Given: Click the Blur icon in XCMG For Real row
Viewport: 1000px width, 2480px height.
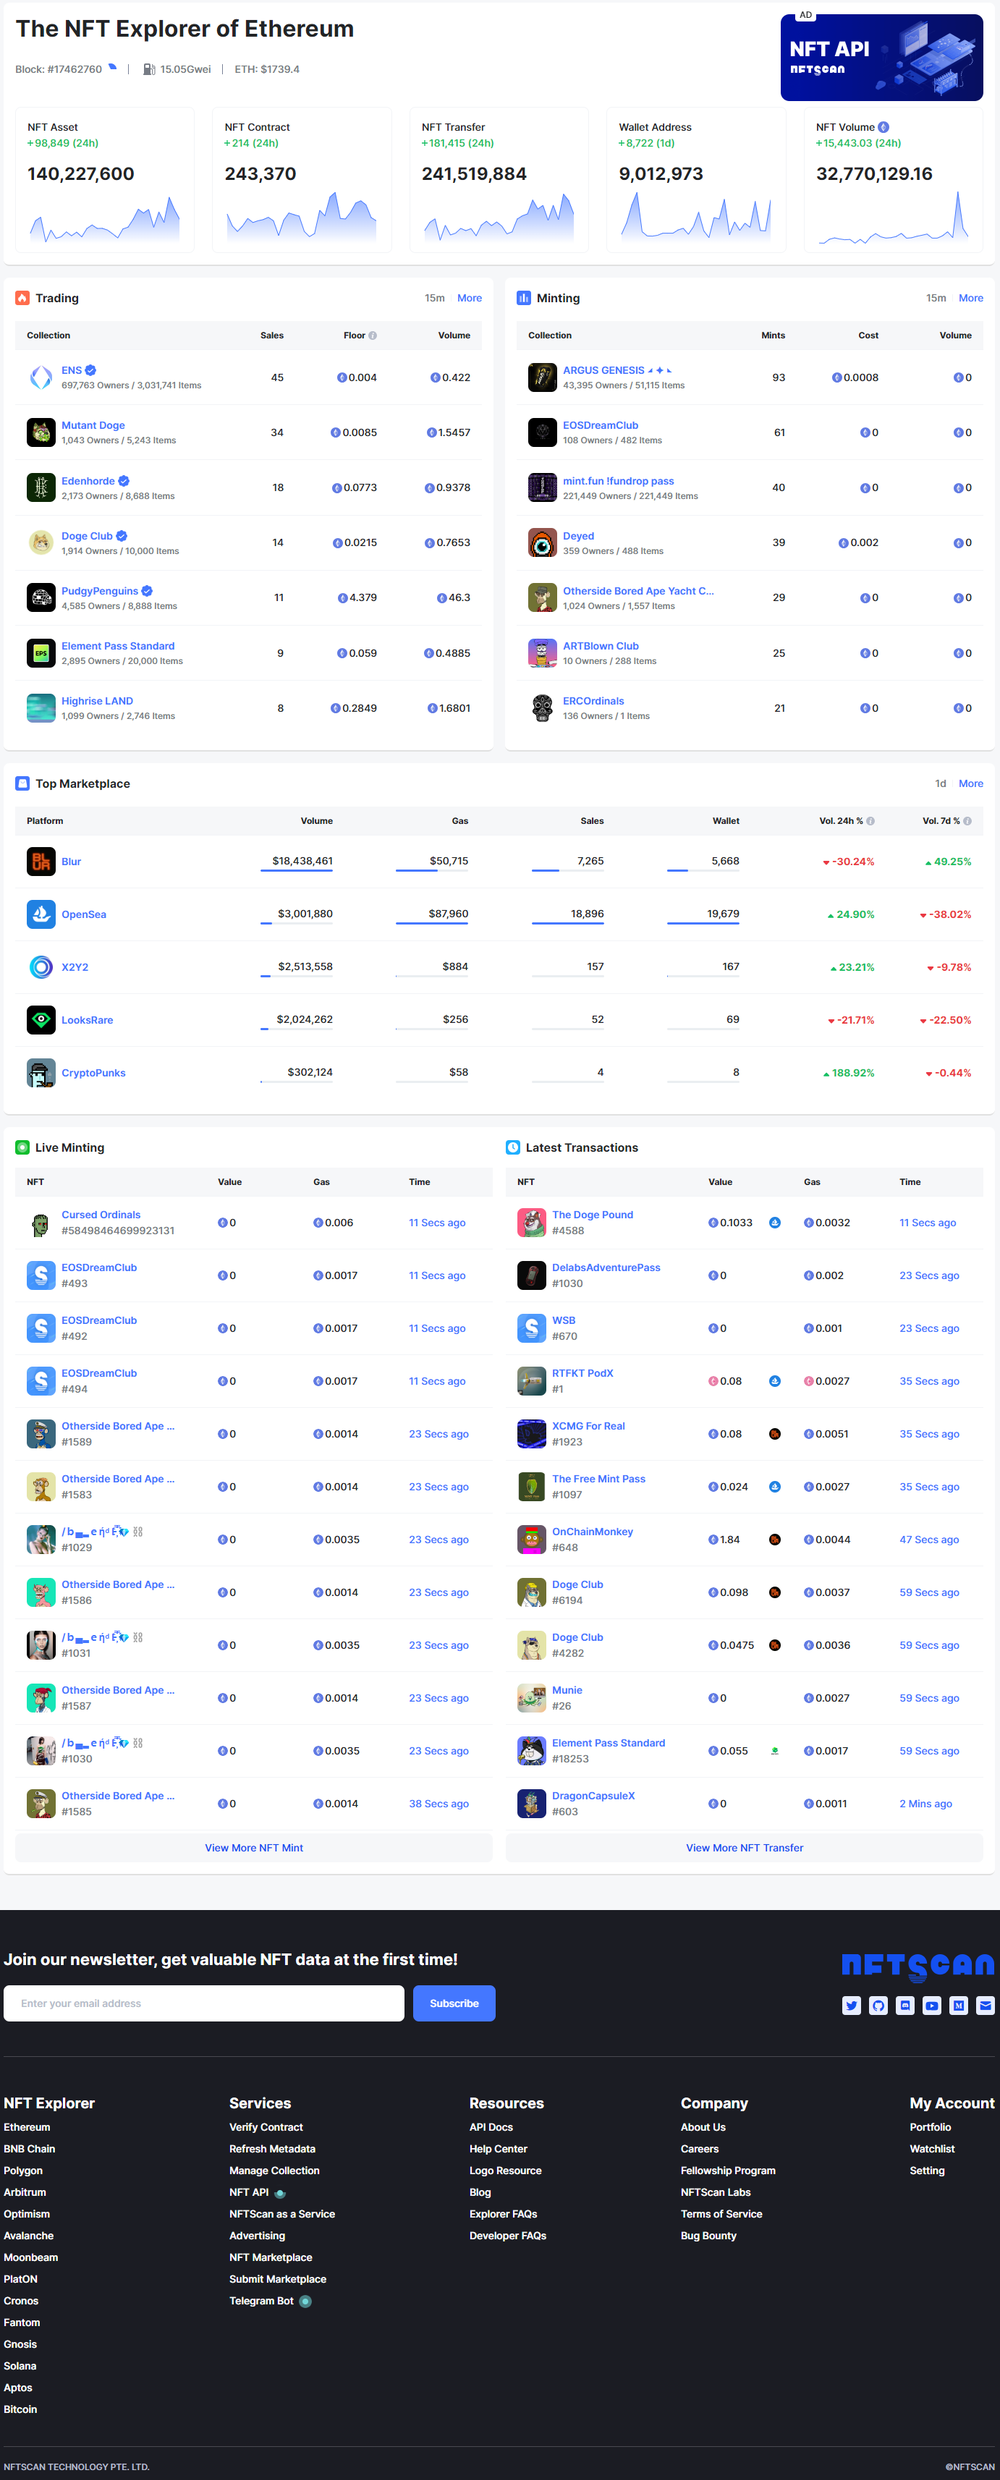Looking at the screenshot, I should tap(775, 1434).
